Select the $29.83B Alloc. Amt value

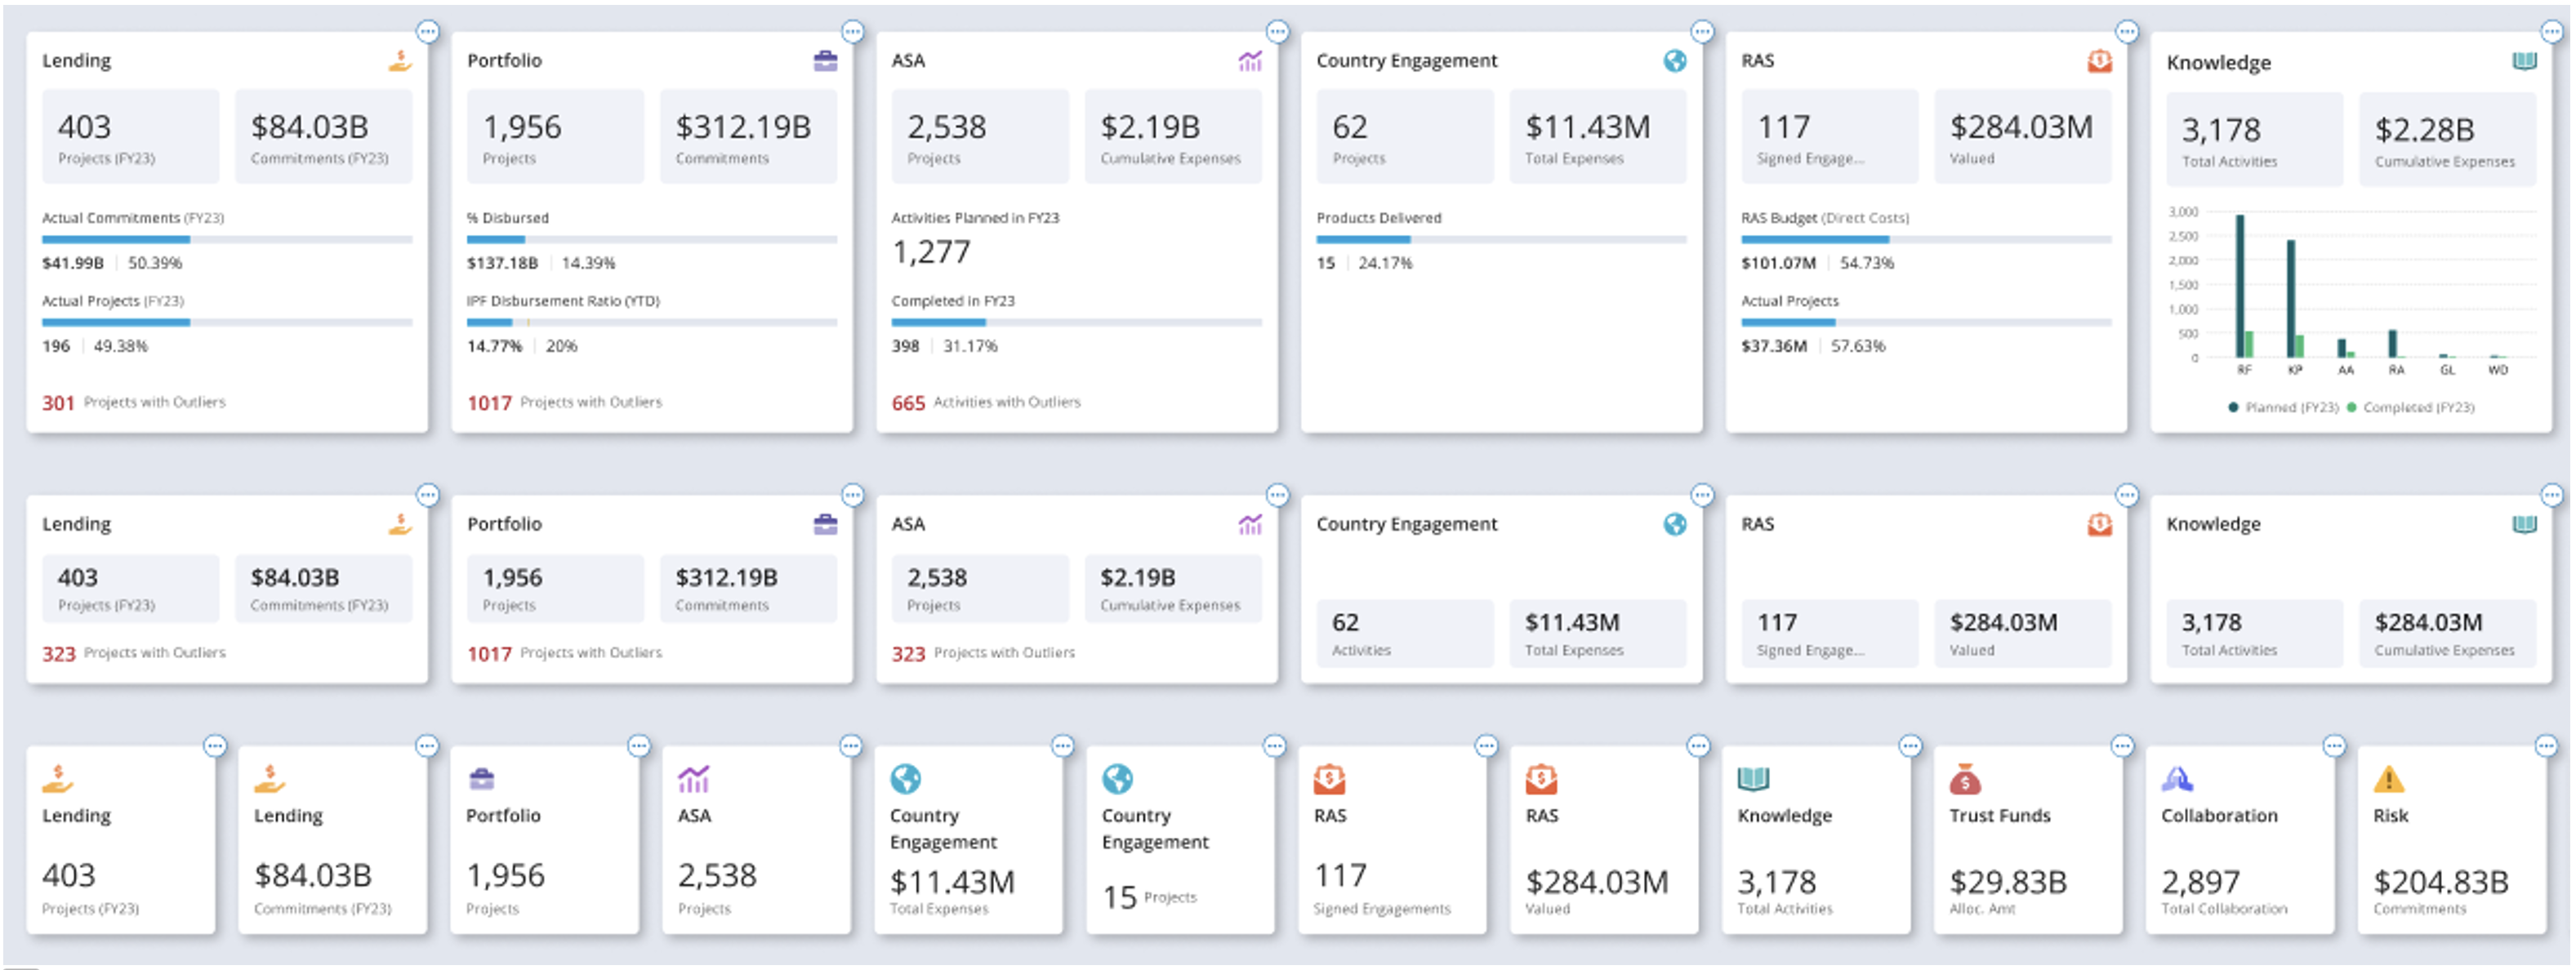point(2008,882)
